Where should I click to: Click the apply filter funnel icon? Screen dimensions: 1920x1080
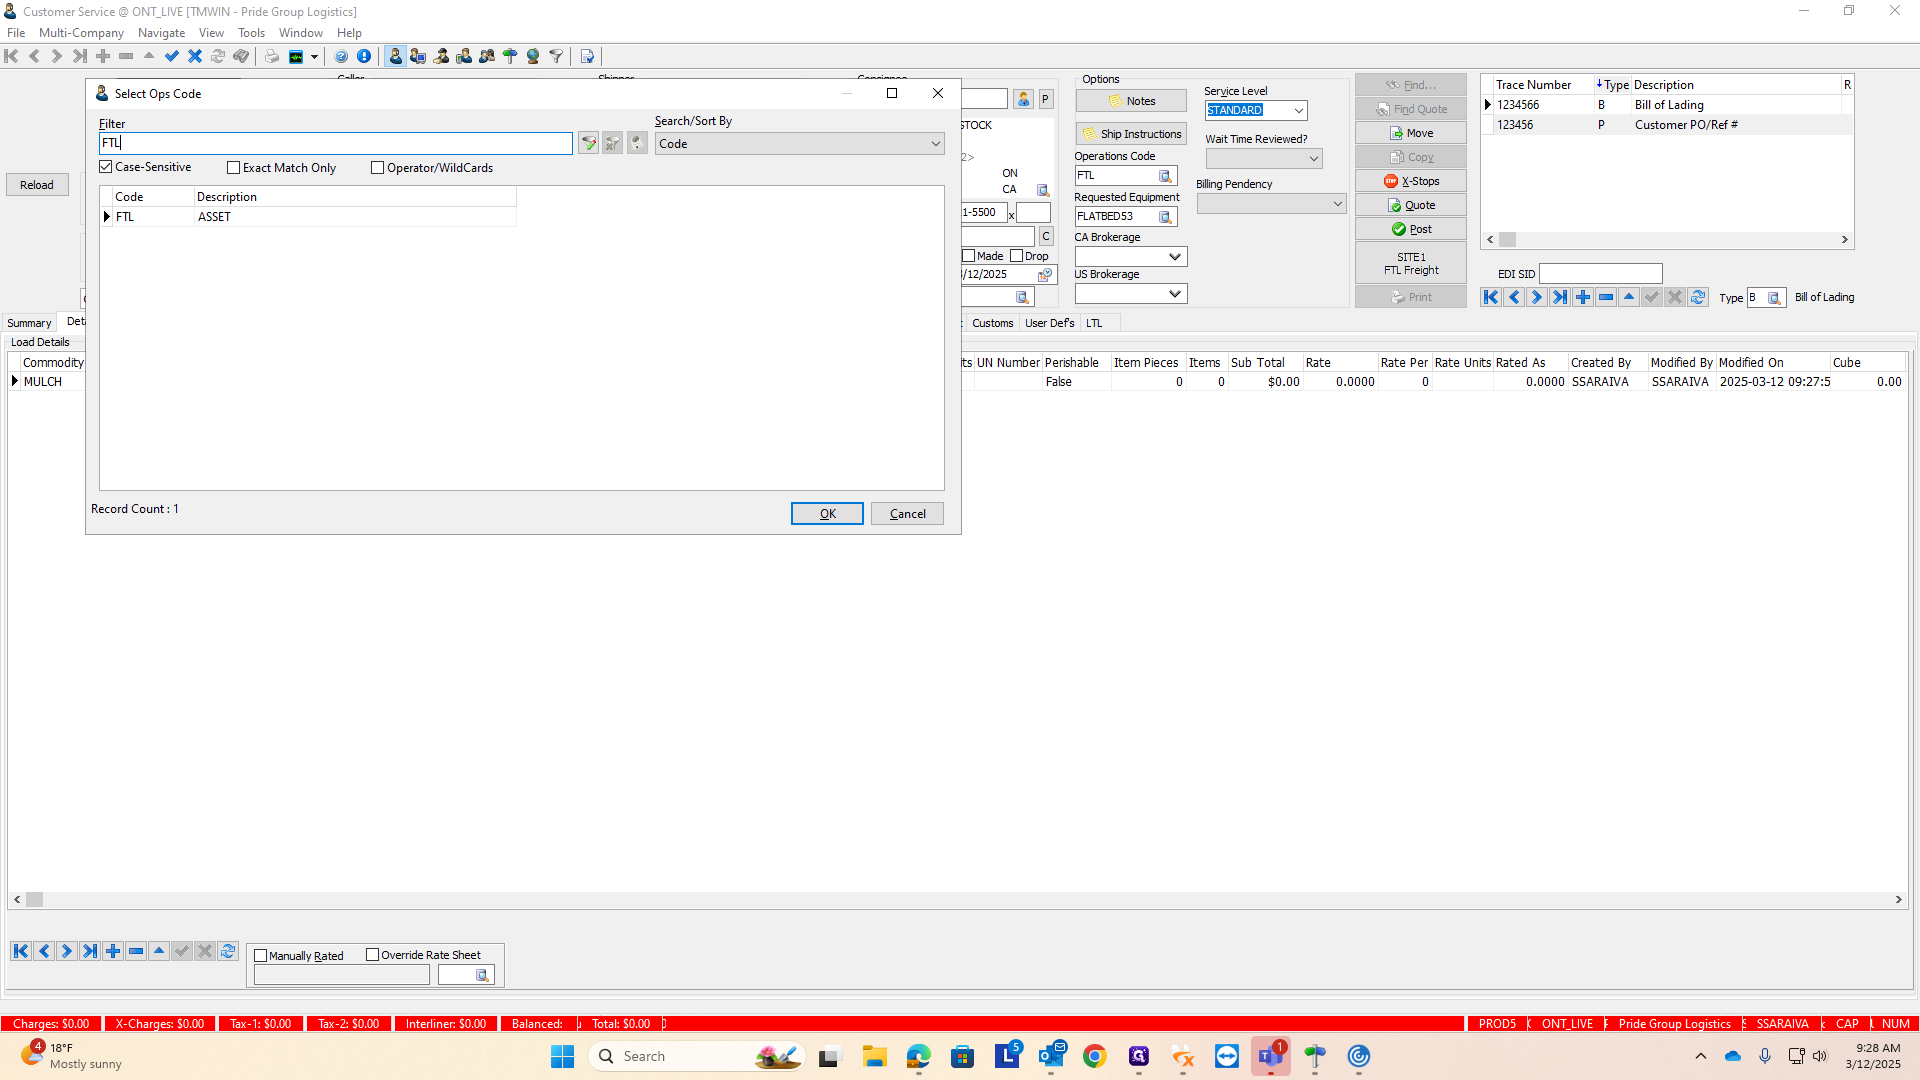(589, 144)
